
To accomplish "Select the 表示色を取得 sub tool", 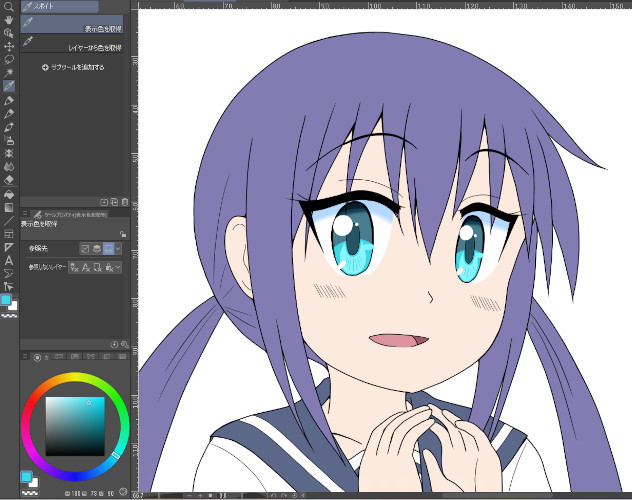I will tap(72, 24).
